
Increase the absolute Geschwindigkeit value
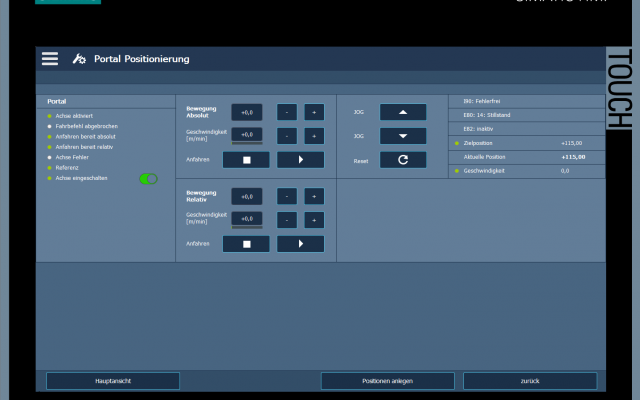click(314, 135)
